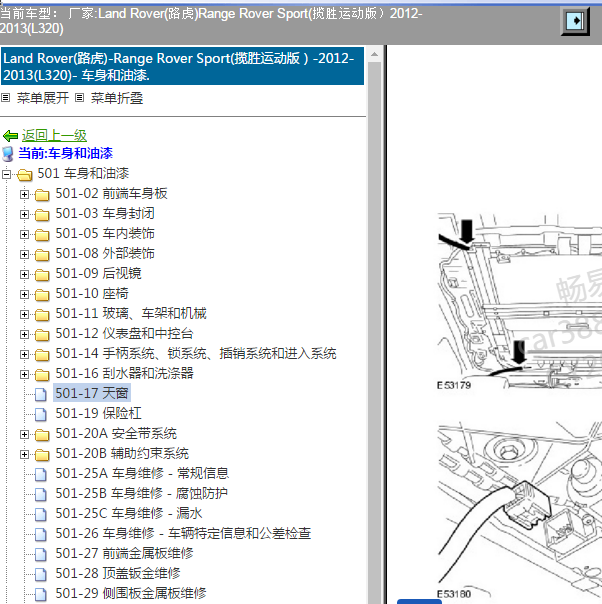Viewport: 602px width, 604px height.
Task: Expand the 501-10 座椅 folder
Action: click(x=24, y=294)
